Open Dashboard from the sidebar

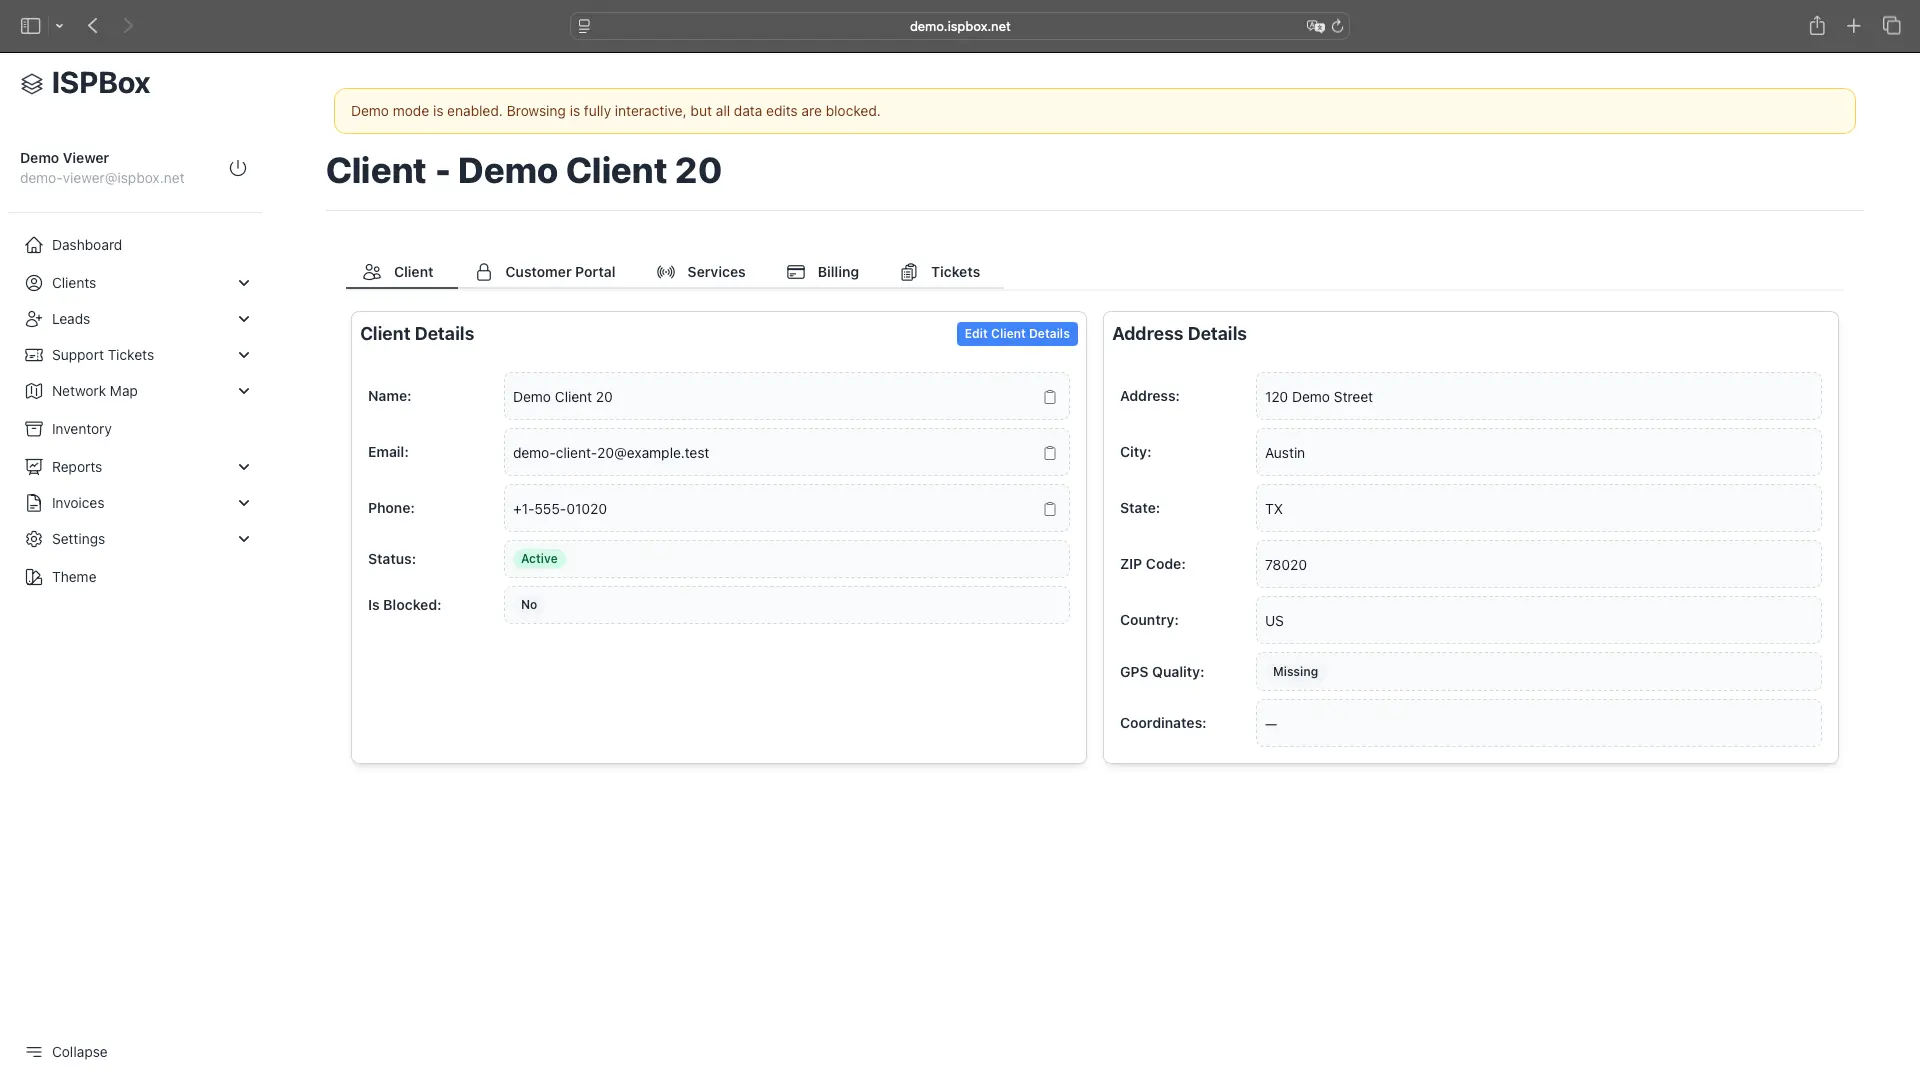click(87, 245)
